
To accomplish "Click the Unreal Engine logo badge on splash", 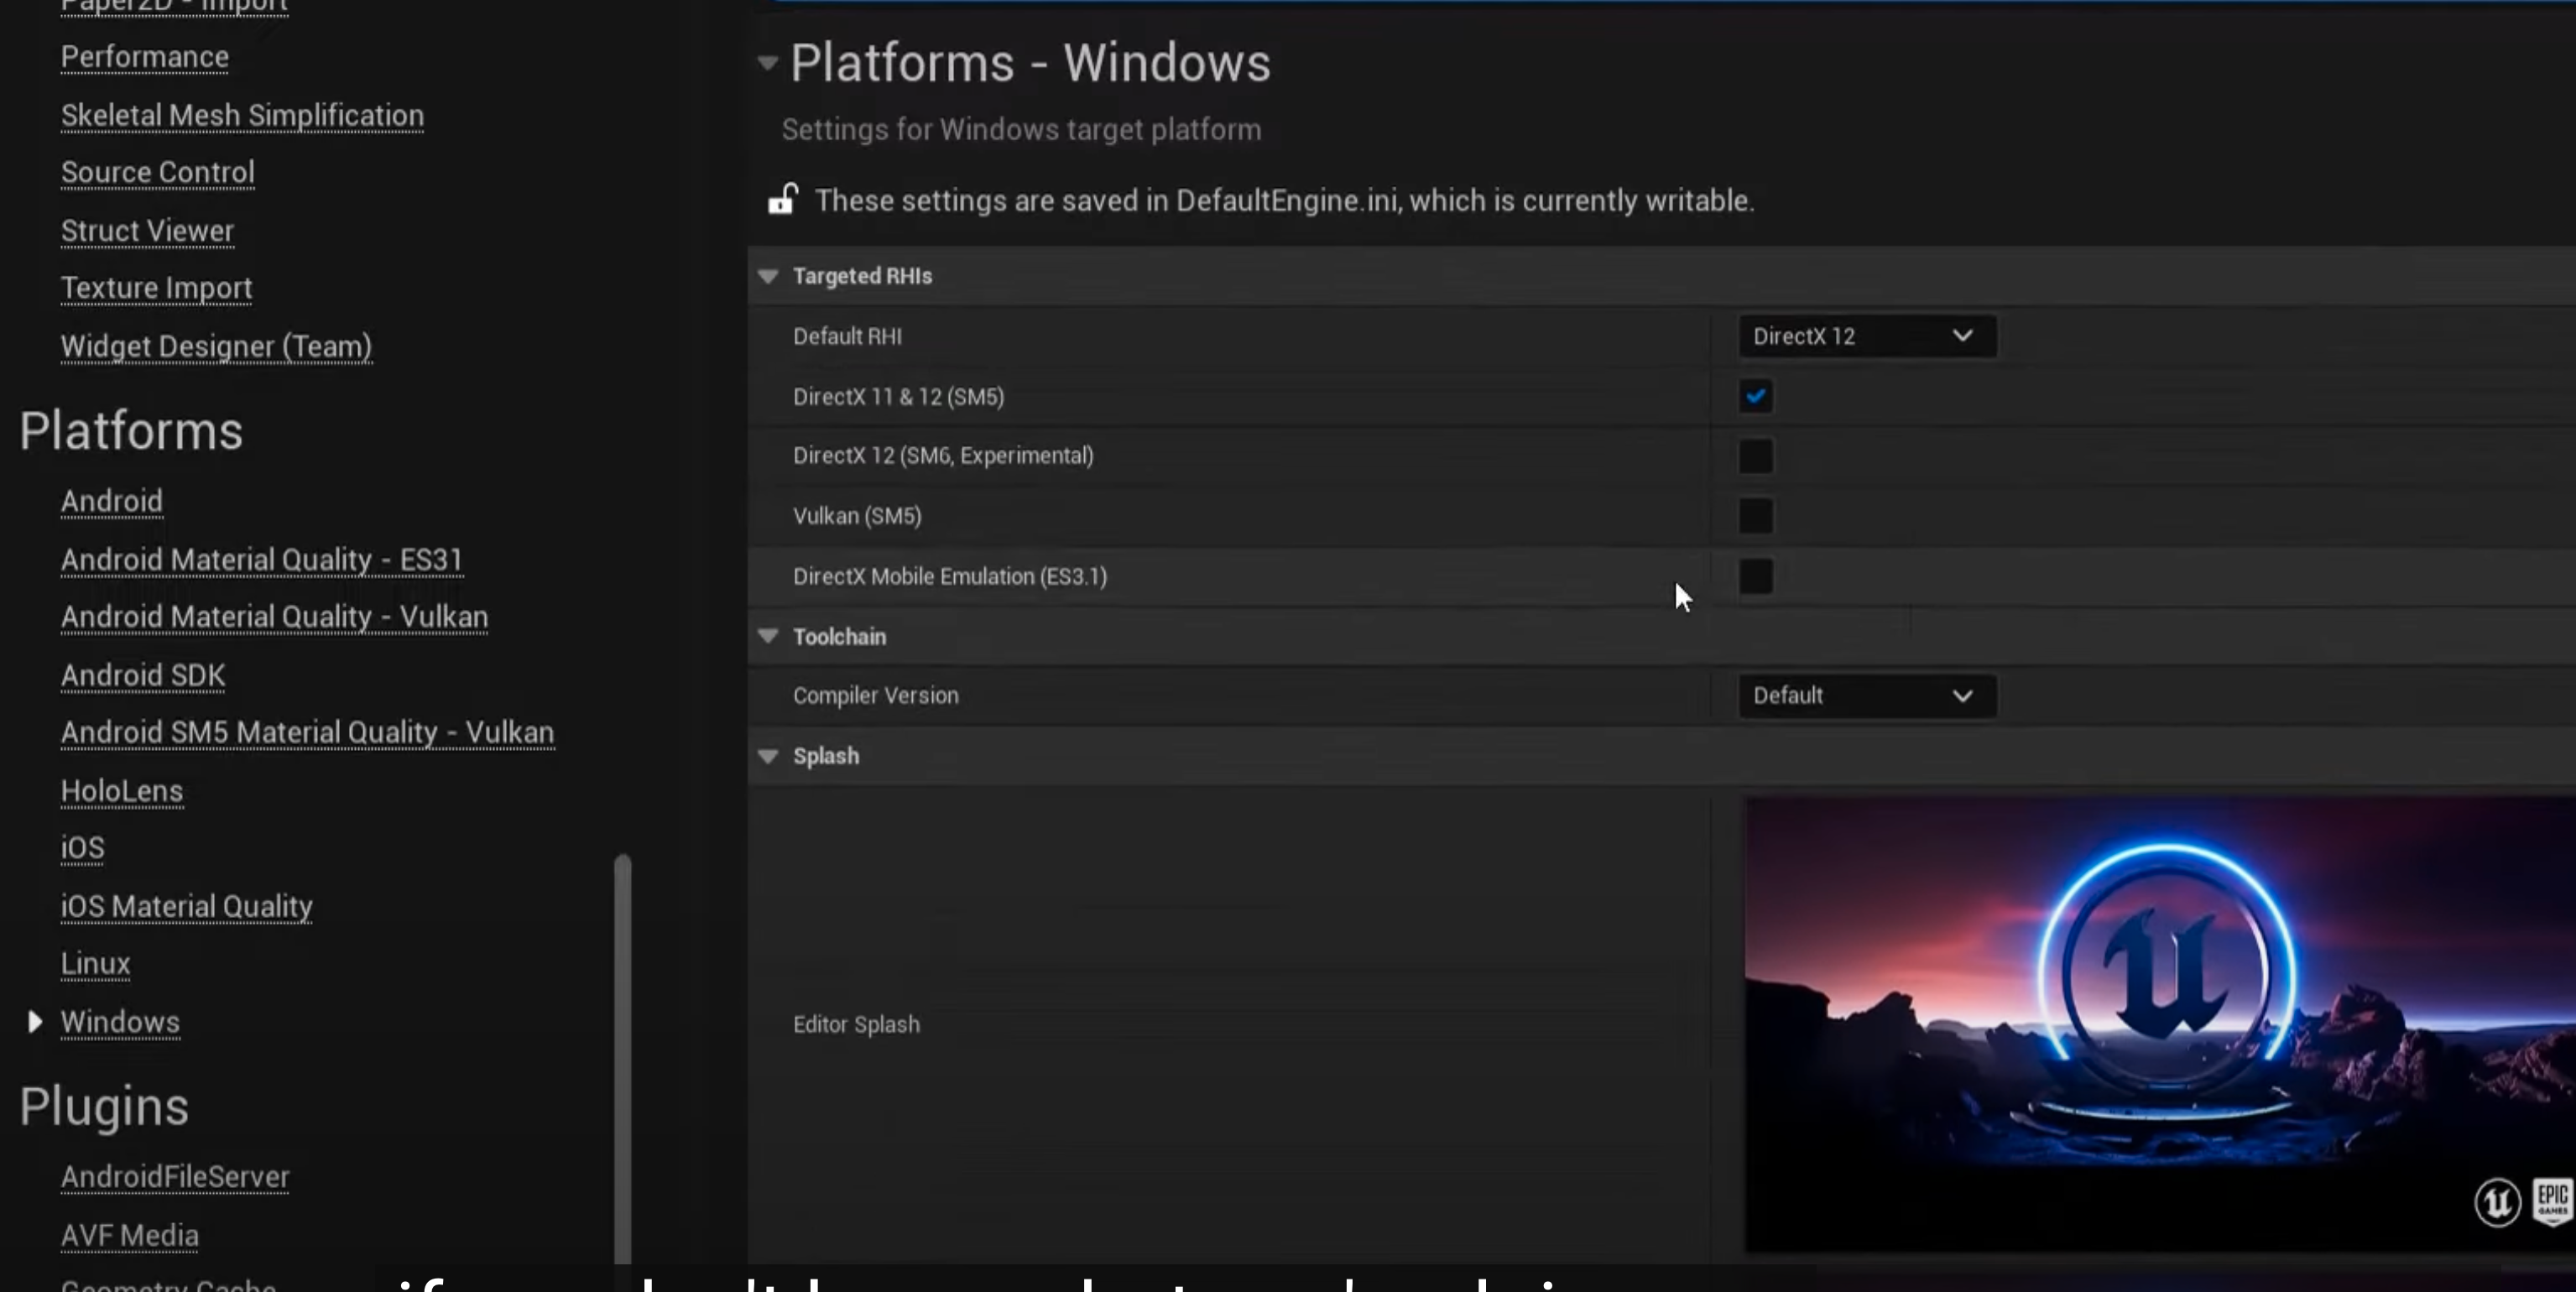I will tap(2497, 1202).
